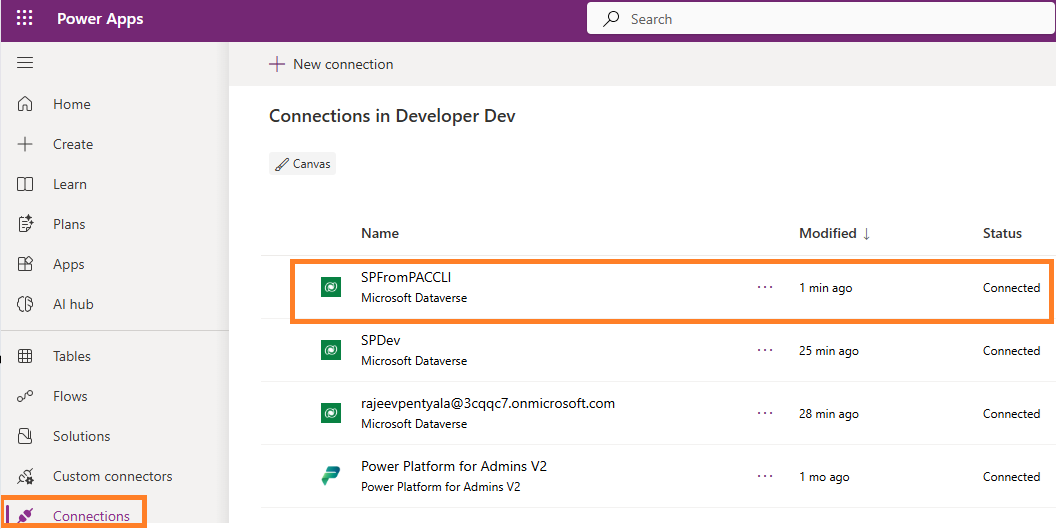Sort by the Name column header
This screenshot has height=529, width=1056.
(x=380, y=233)
